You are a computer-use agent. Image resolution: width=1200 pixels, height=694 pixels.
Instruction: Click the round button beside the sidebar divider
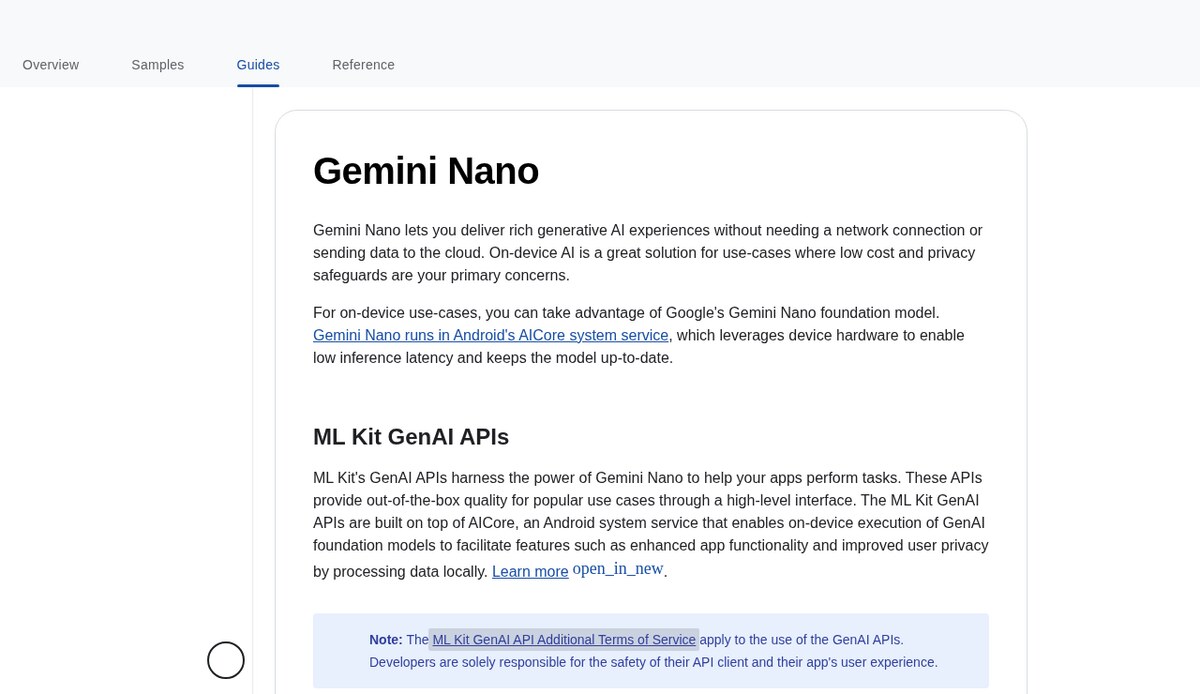pos(226,660)
